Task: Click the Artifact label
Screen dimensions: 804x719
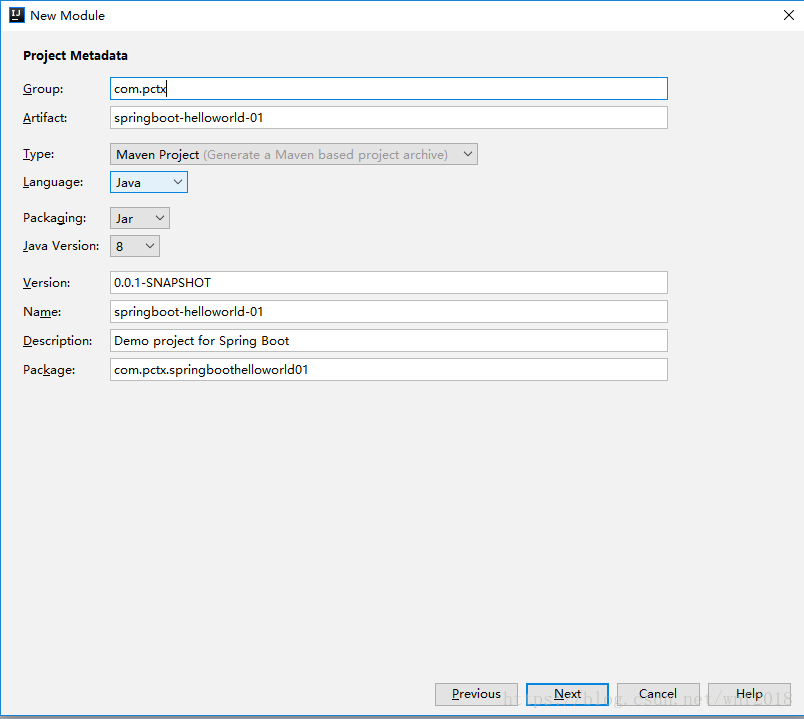Action: 45,117
